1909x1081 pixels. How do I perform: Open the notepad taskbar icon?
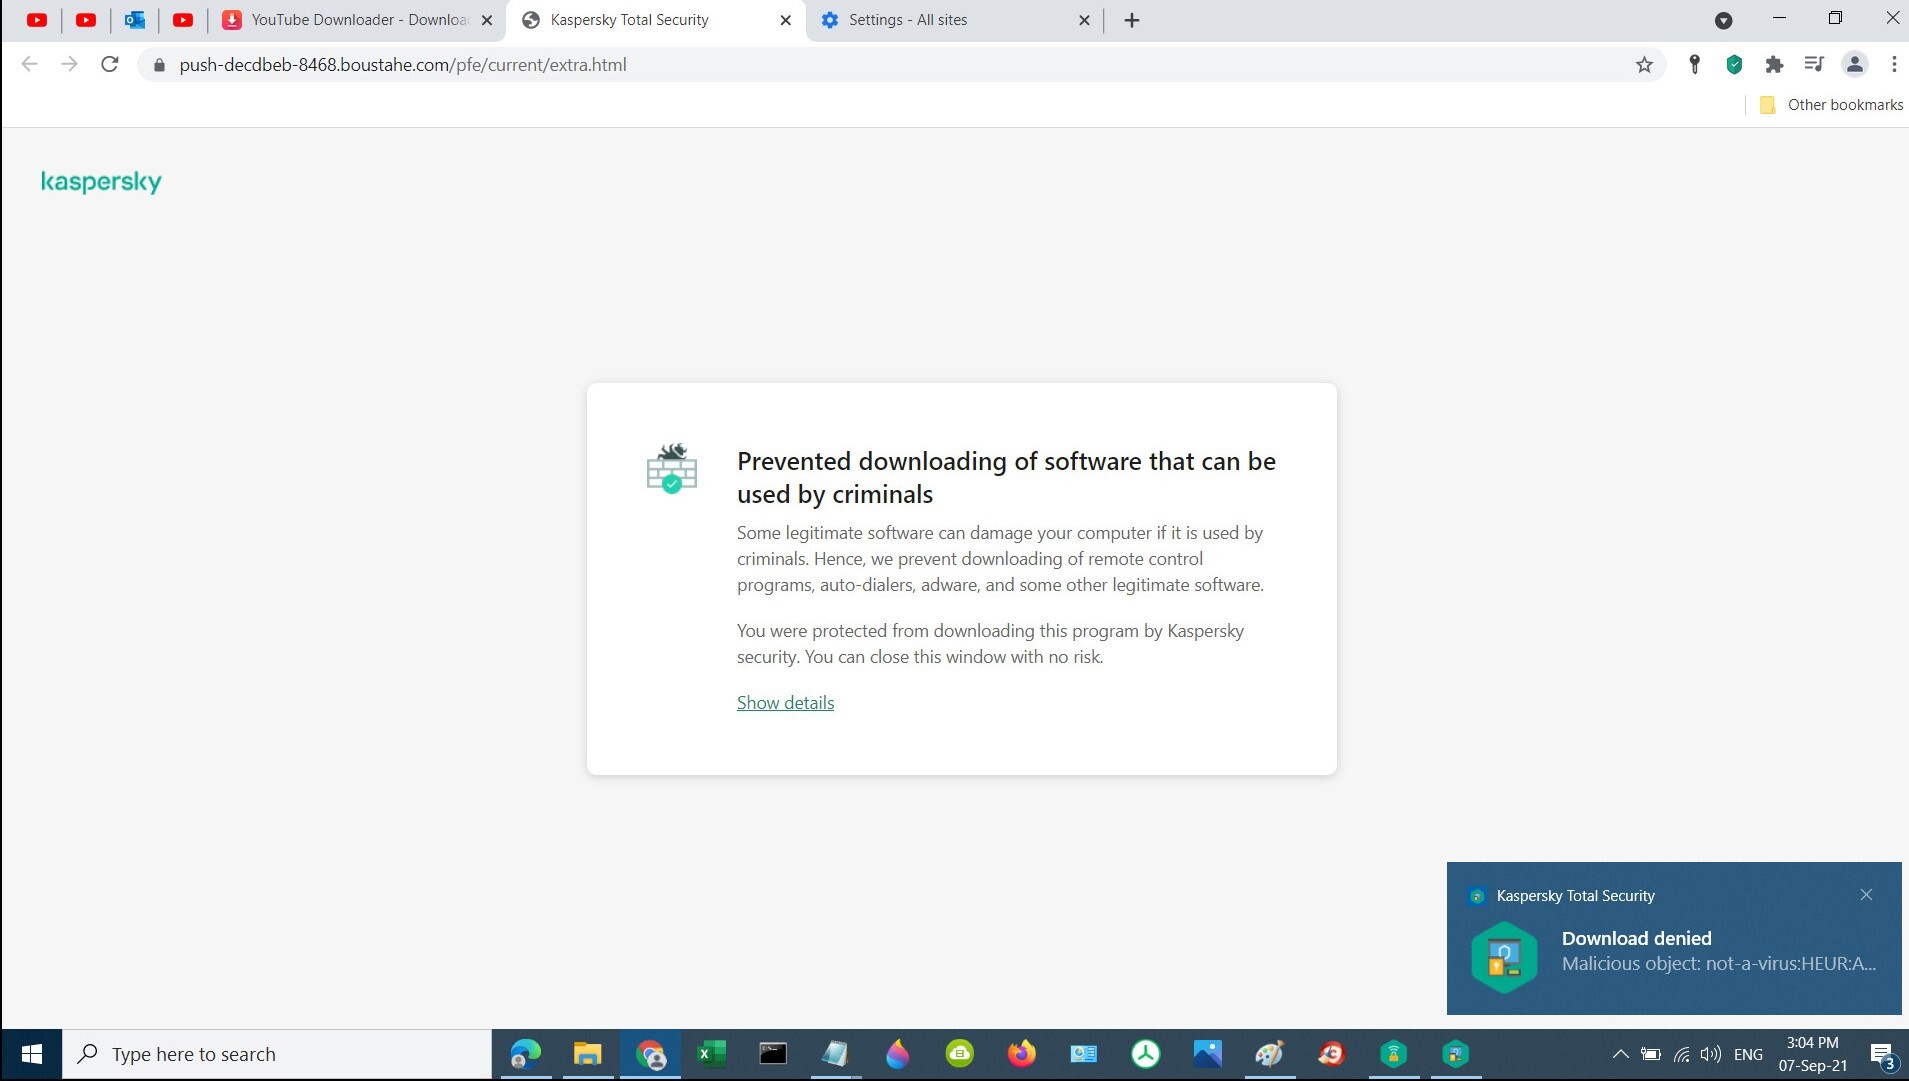pyautogui.click(x=835, y=1054)
